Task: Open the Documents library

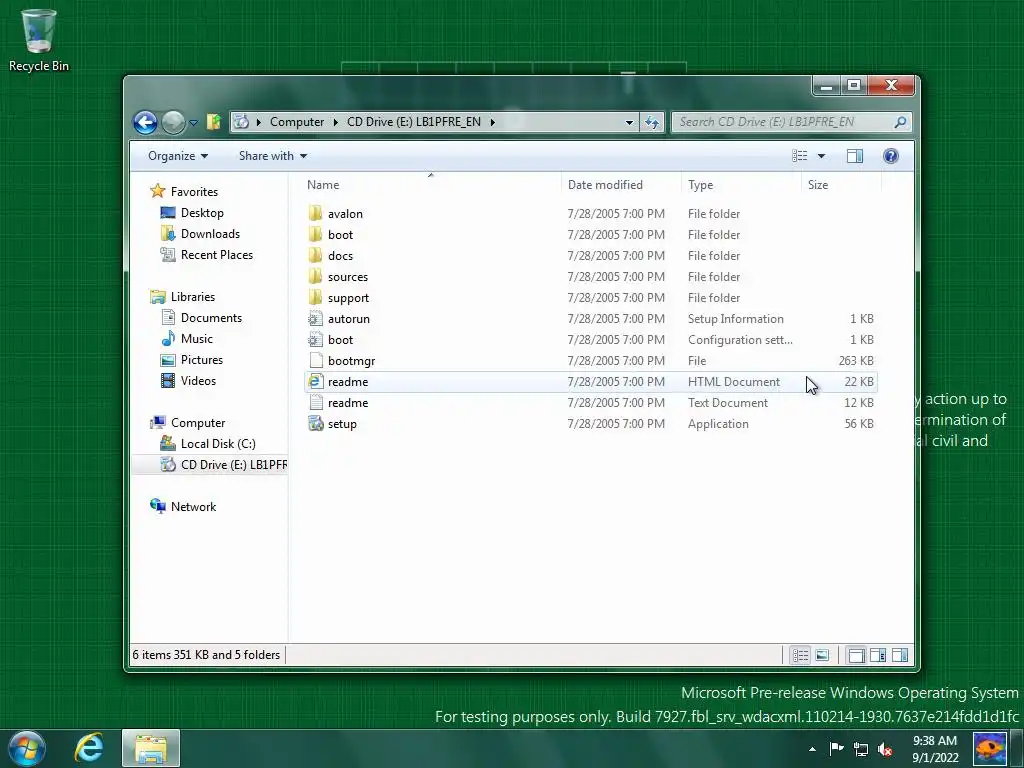Action: coord(211,317)
